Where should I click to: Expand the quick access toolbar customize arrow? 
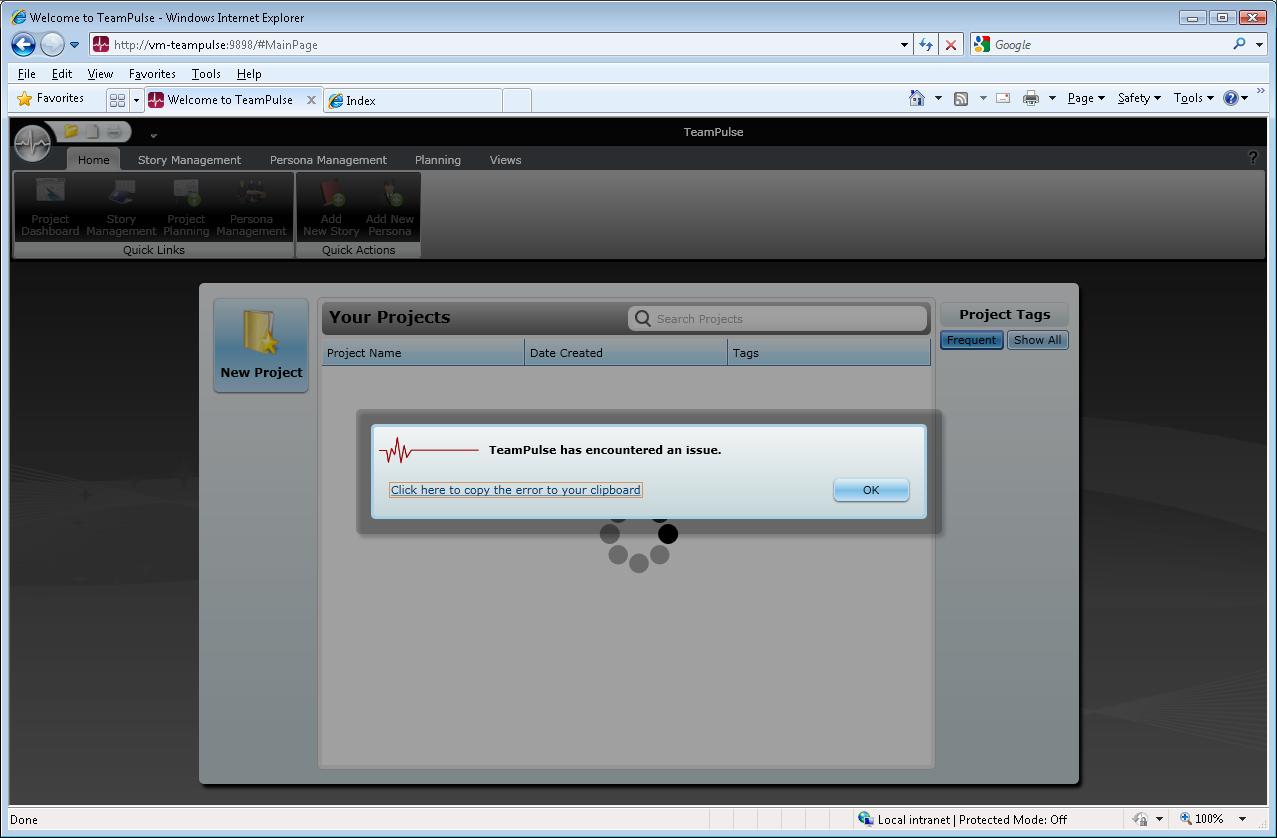153,135
